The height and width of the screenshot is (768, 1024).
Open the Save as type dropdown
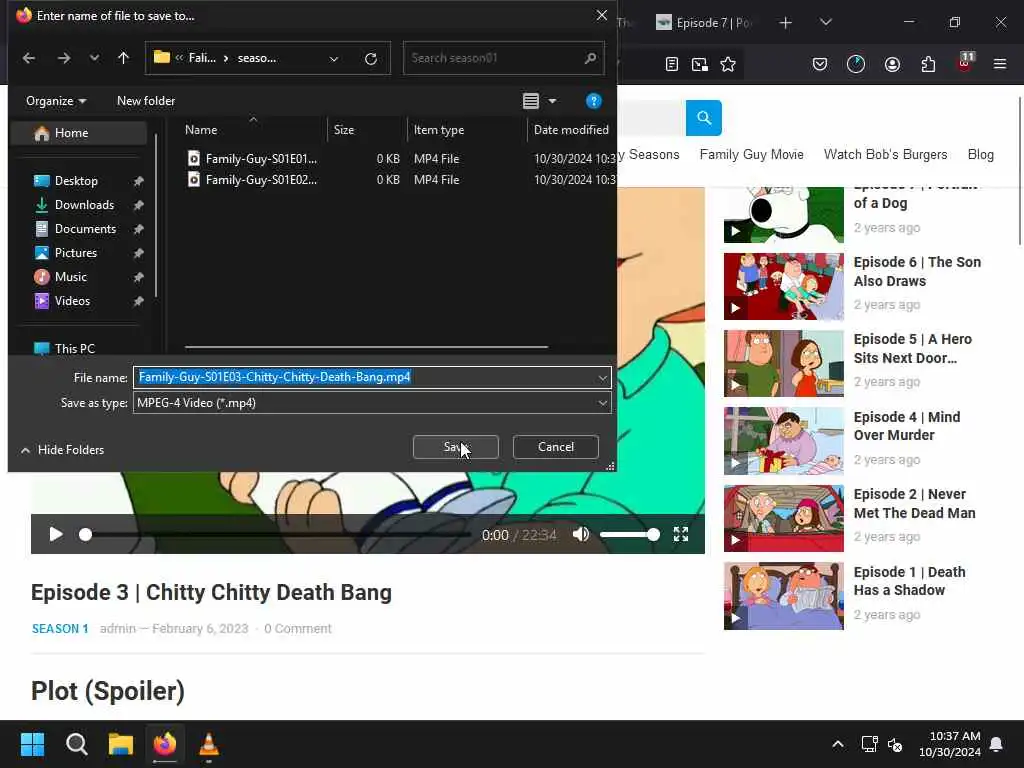click(x=372, y=403)
